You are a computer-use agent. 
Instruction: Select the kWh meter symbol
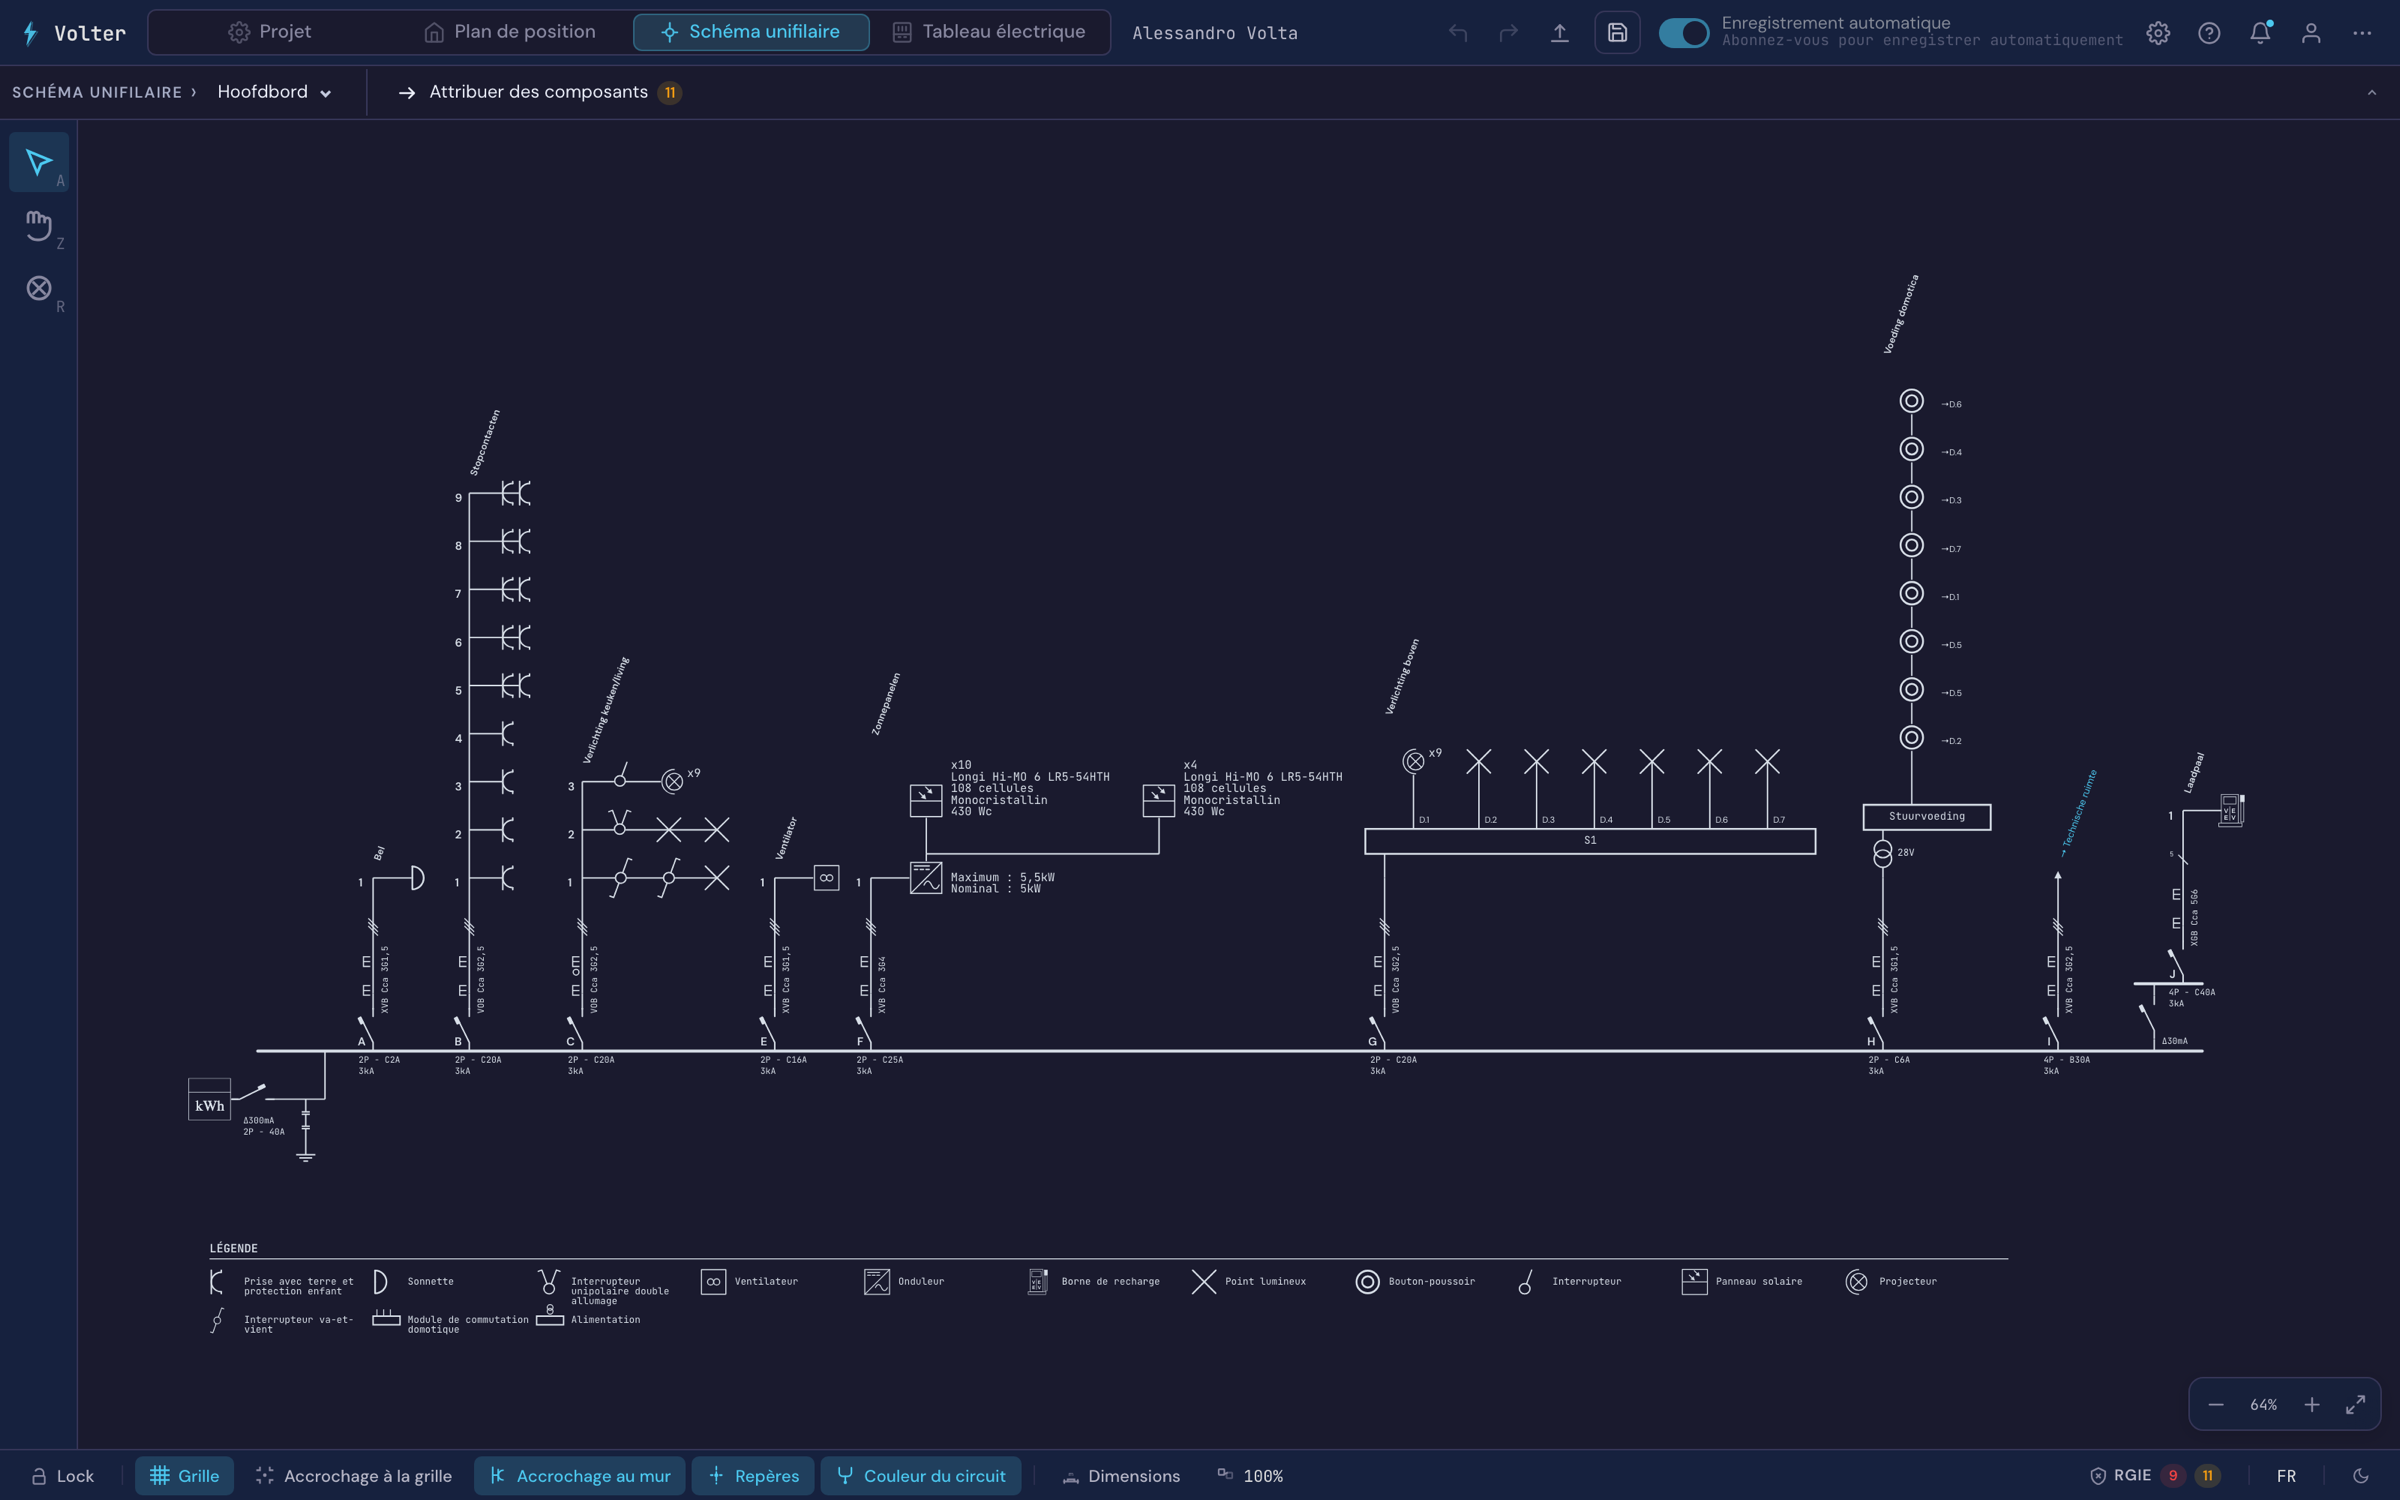click(x=209, y=1100)
